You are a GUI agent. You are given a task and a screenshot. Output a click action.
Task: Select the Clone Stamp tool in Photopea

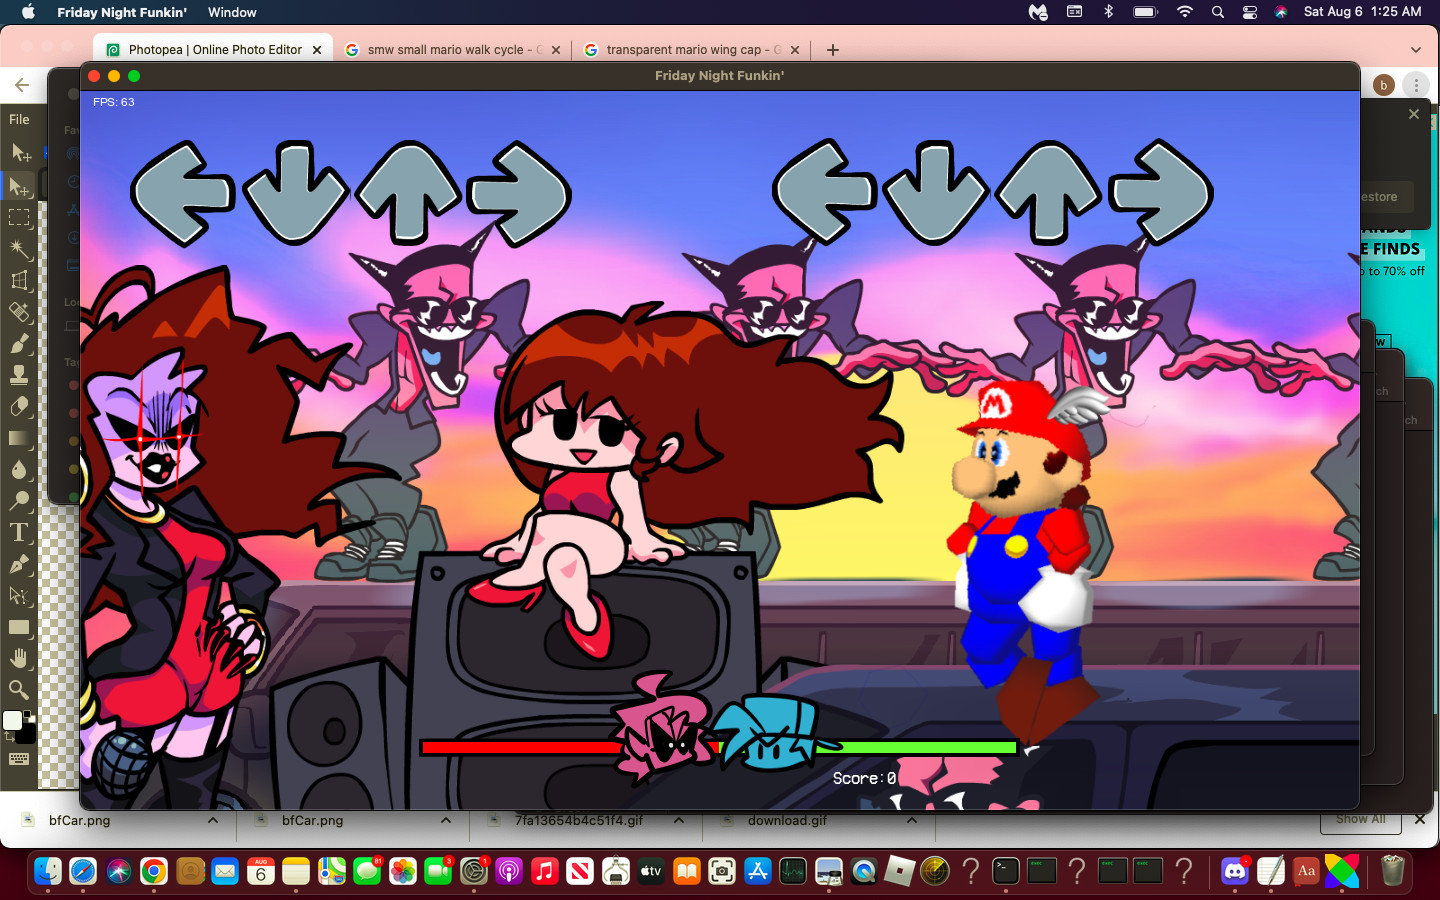(x=20, y=375)
